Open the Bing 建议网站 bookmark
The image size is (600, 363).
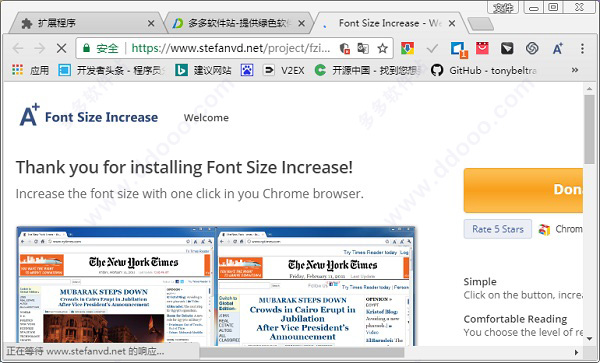tap(203, 70)
